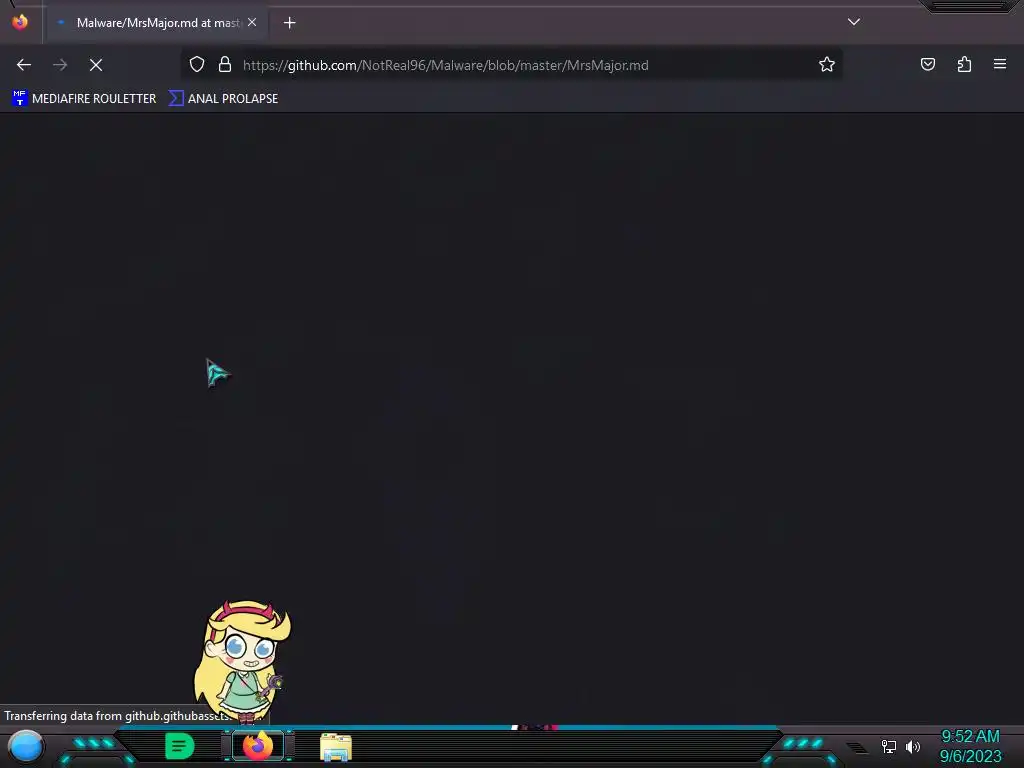The image size is (1024, 768).
Task: Open the volume speaker tray icon
Action: click(913, 746)
